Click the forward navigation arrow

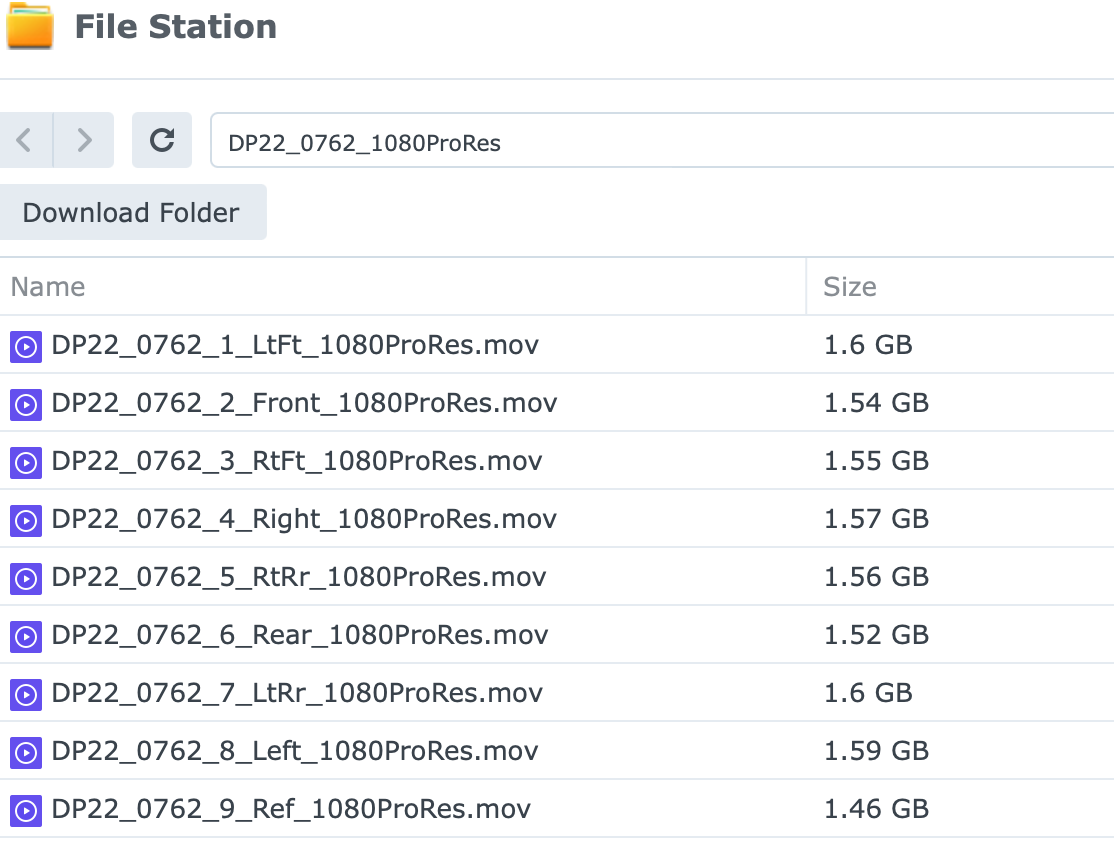pyautogui.click(x=85, y=140)
